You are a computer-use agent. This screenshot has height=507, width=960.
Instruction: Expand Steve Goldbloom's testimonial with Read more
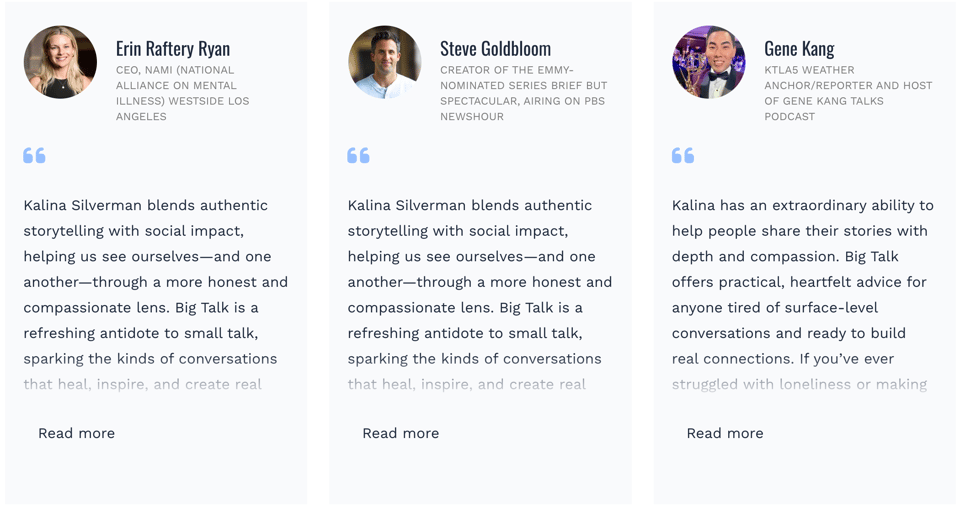400,433
